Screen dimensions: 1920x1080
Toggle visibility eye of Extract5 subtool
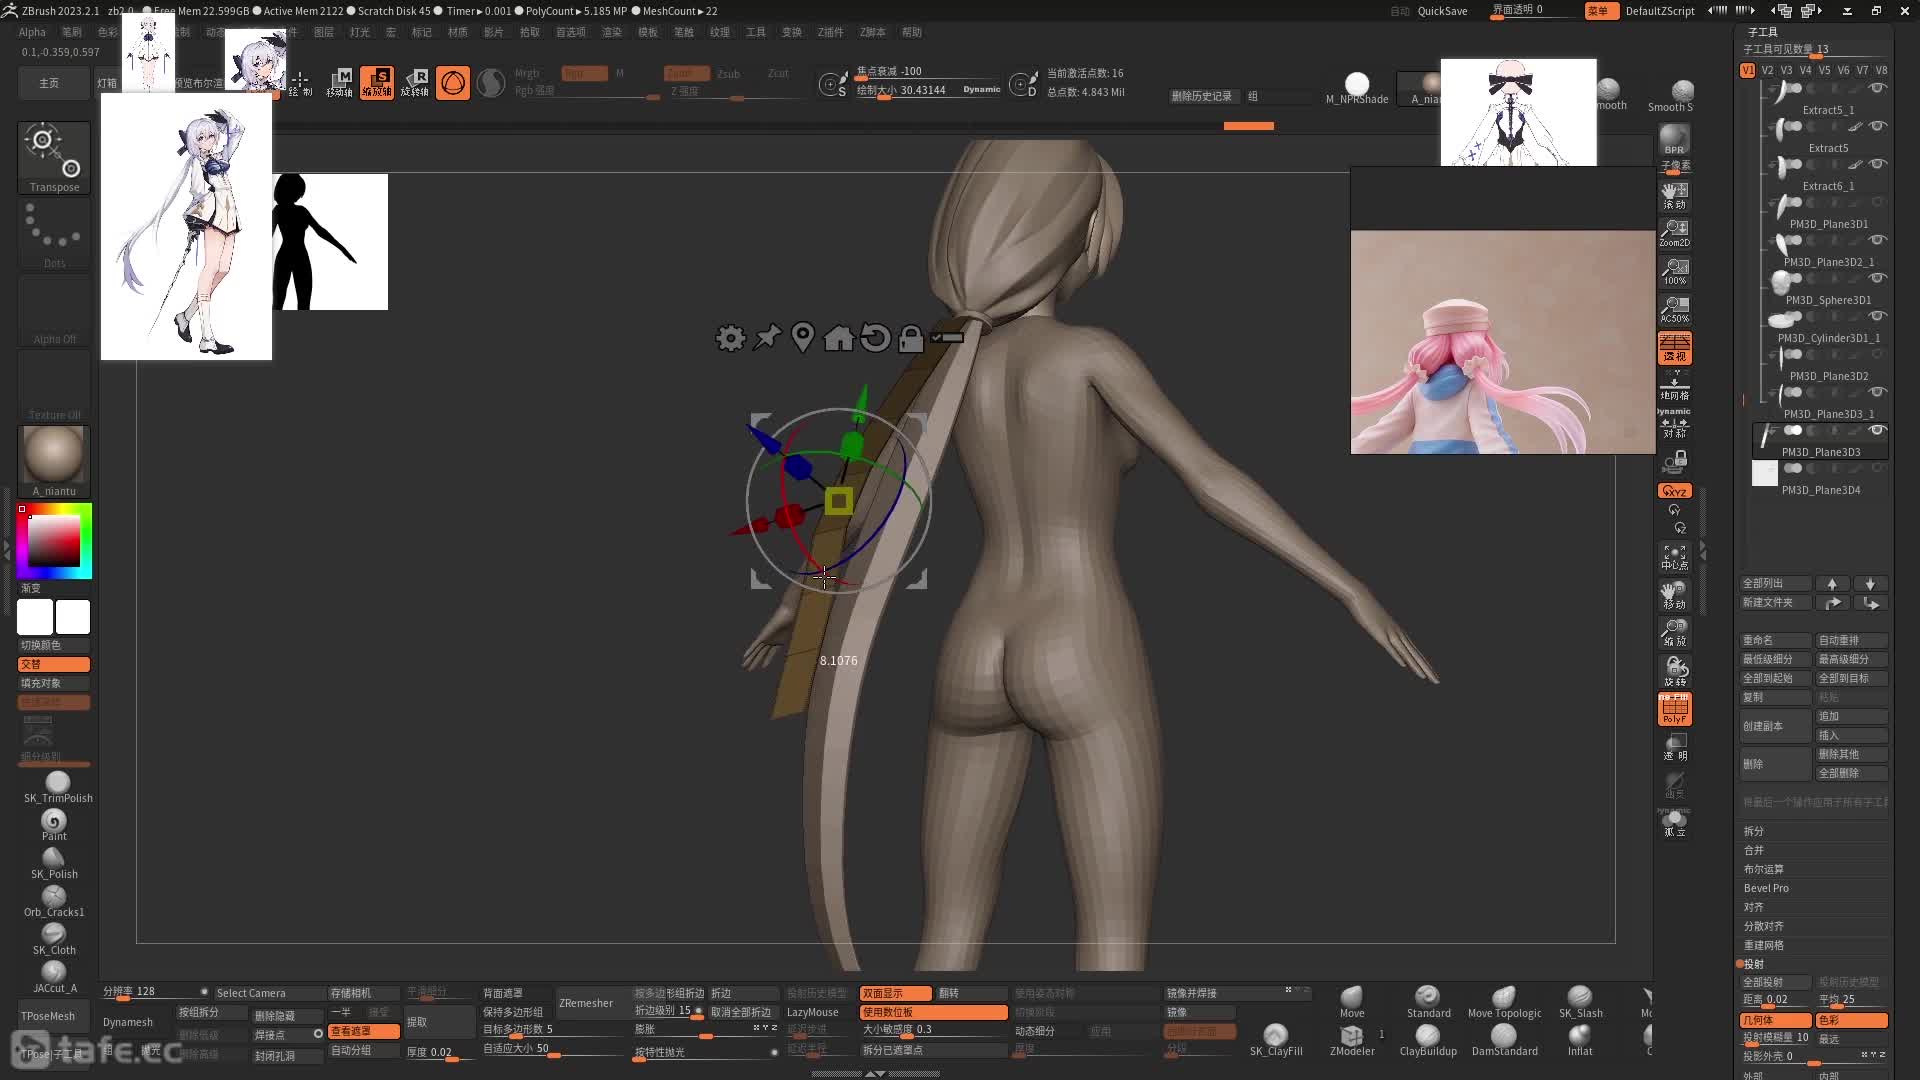[1878, 126]
